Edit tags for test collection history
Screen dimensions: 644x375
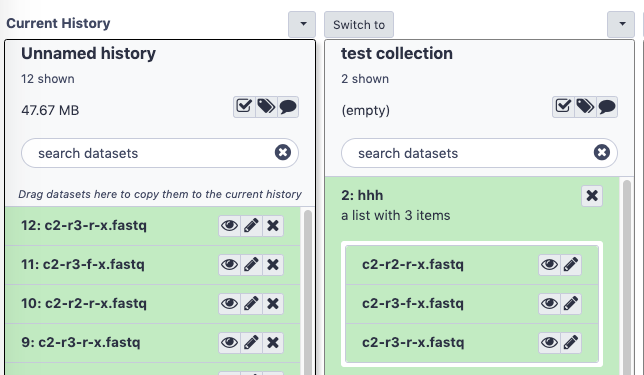click(585, 107)
